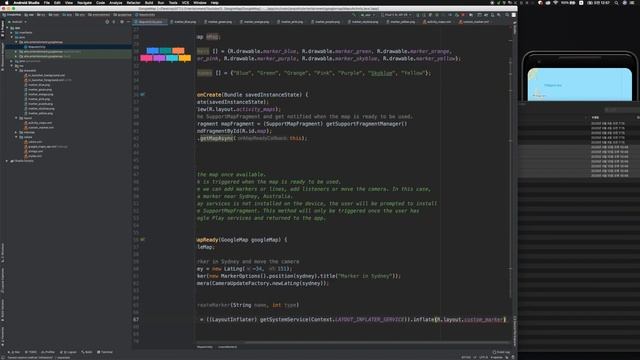Toggle the TODO tool window button

click(31, 352)
